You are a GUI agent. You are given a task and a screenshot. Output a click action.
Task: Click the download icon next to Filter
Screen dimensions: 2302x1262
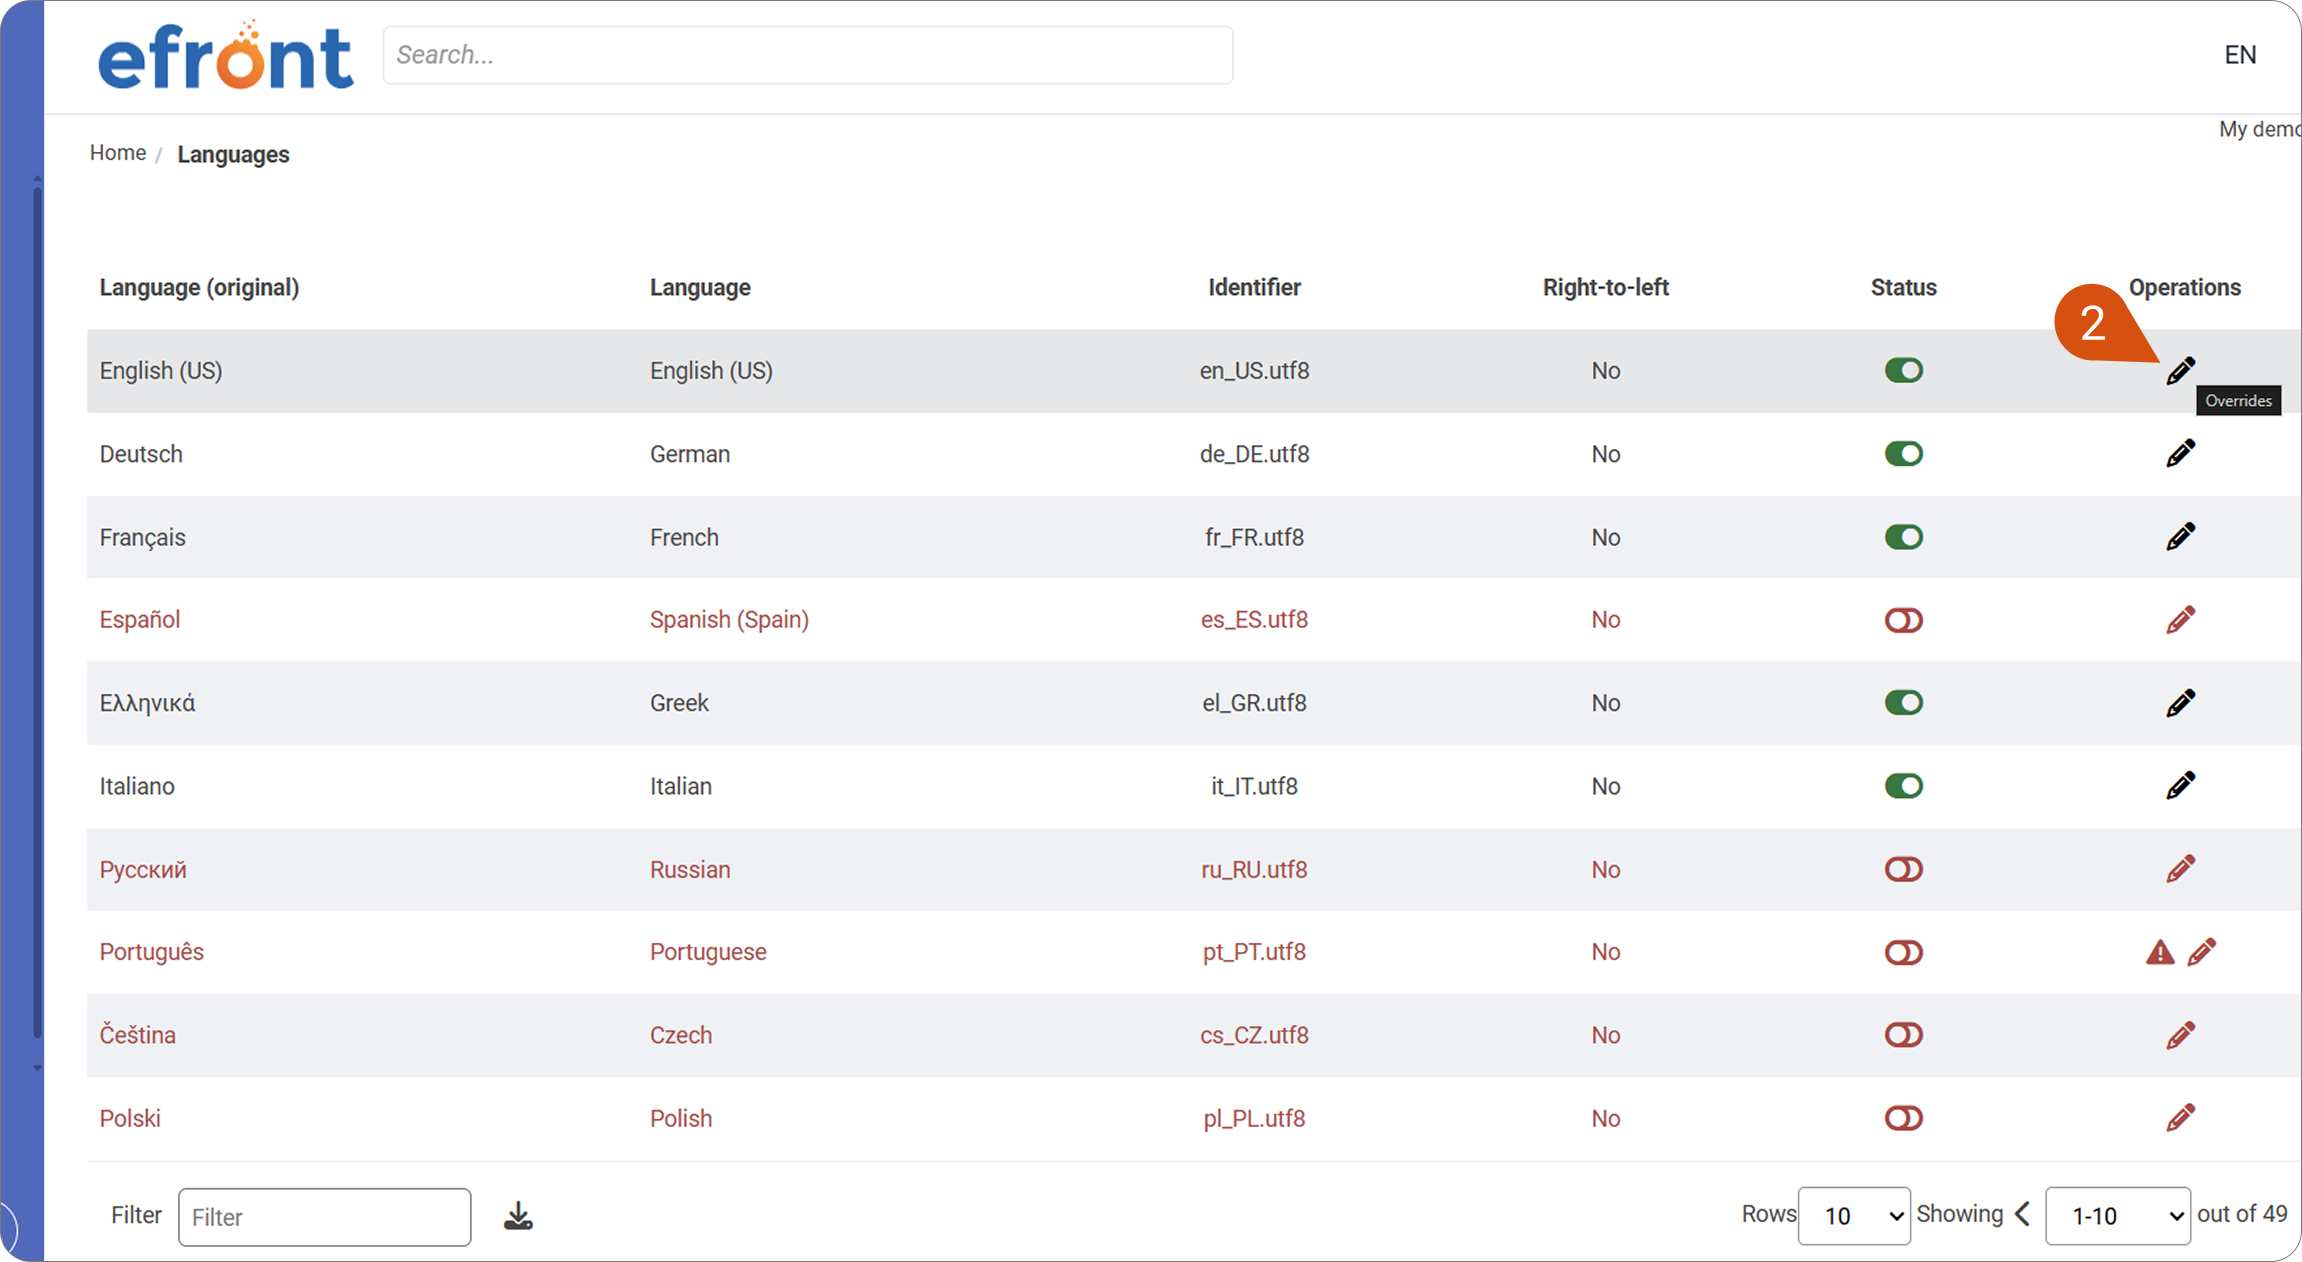pyautogui.click(x=518, y=1216)
